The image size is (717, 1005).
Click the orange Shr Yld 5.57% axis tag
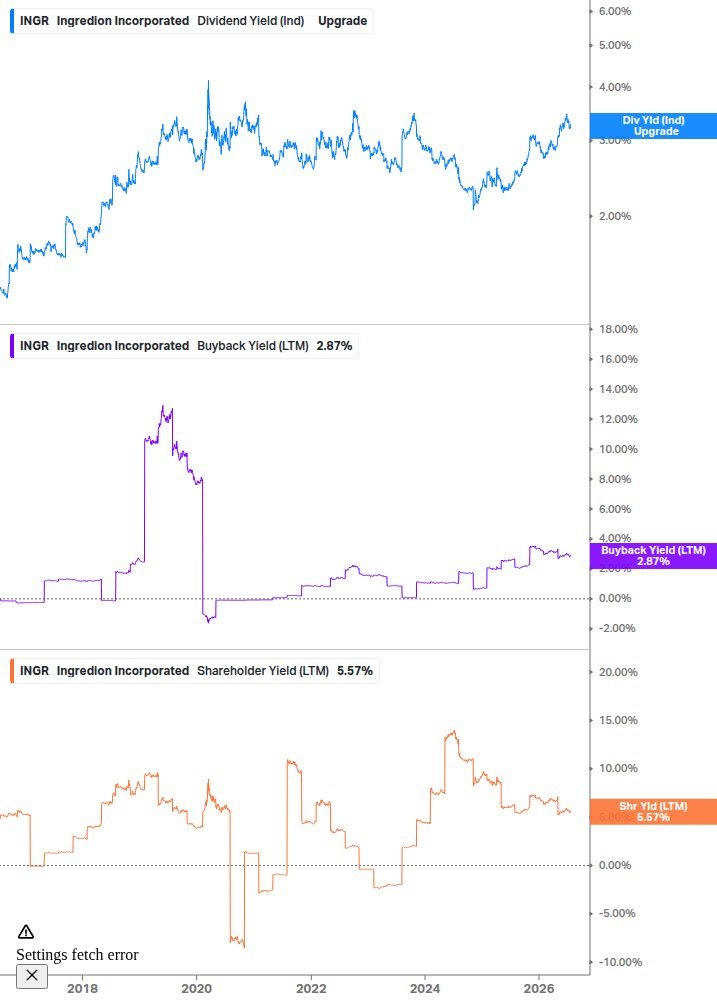pyautogui.click(x=653, y=812)
